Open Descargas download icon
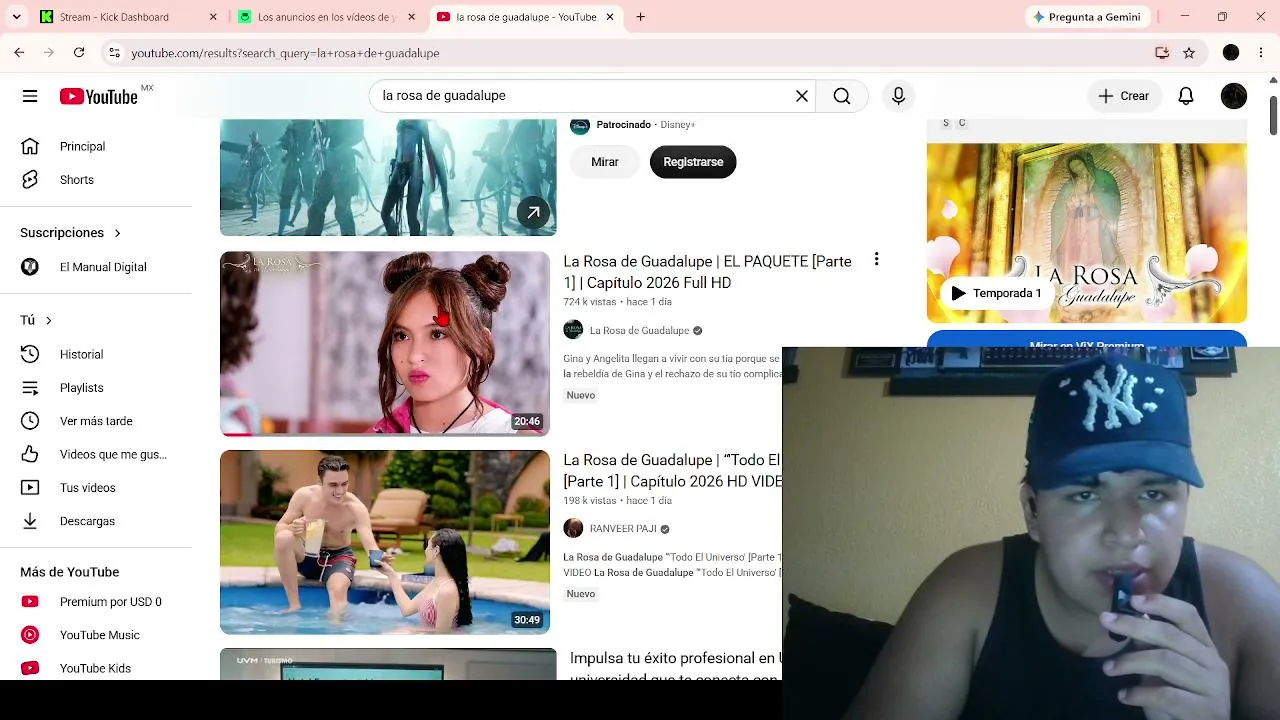The image size is (1280, 720). click(30, 521)
